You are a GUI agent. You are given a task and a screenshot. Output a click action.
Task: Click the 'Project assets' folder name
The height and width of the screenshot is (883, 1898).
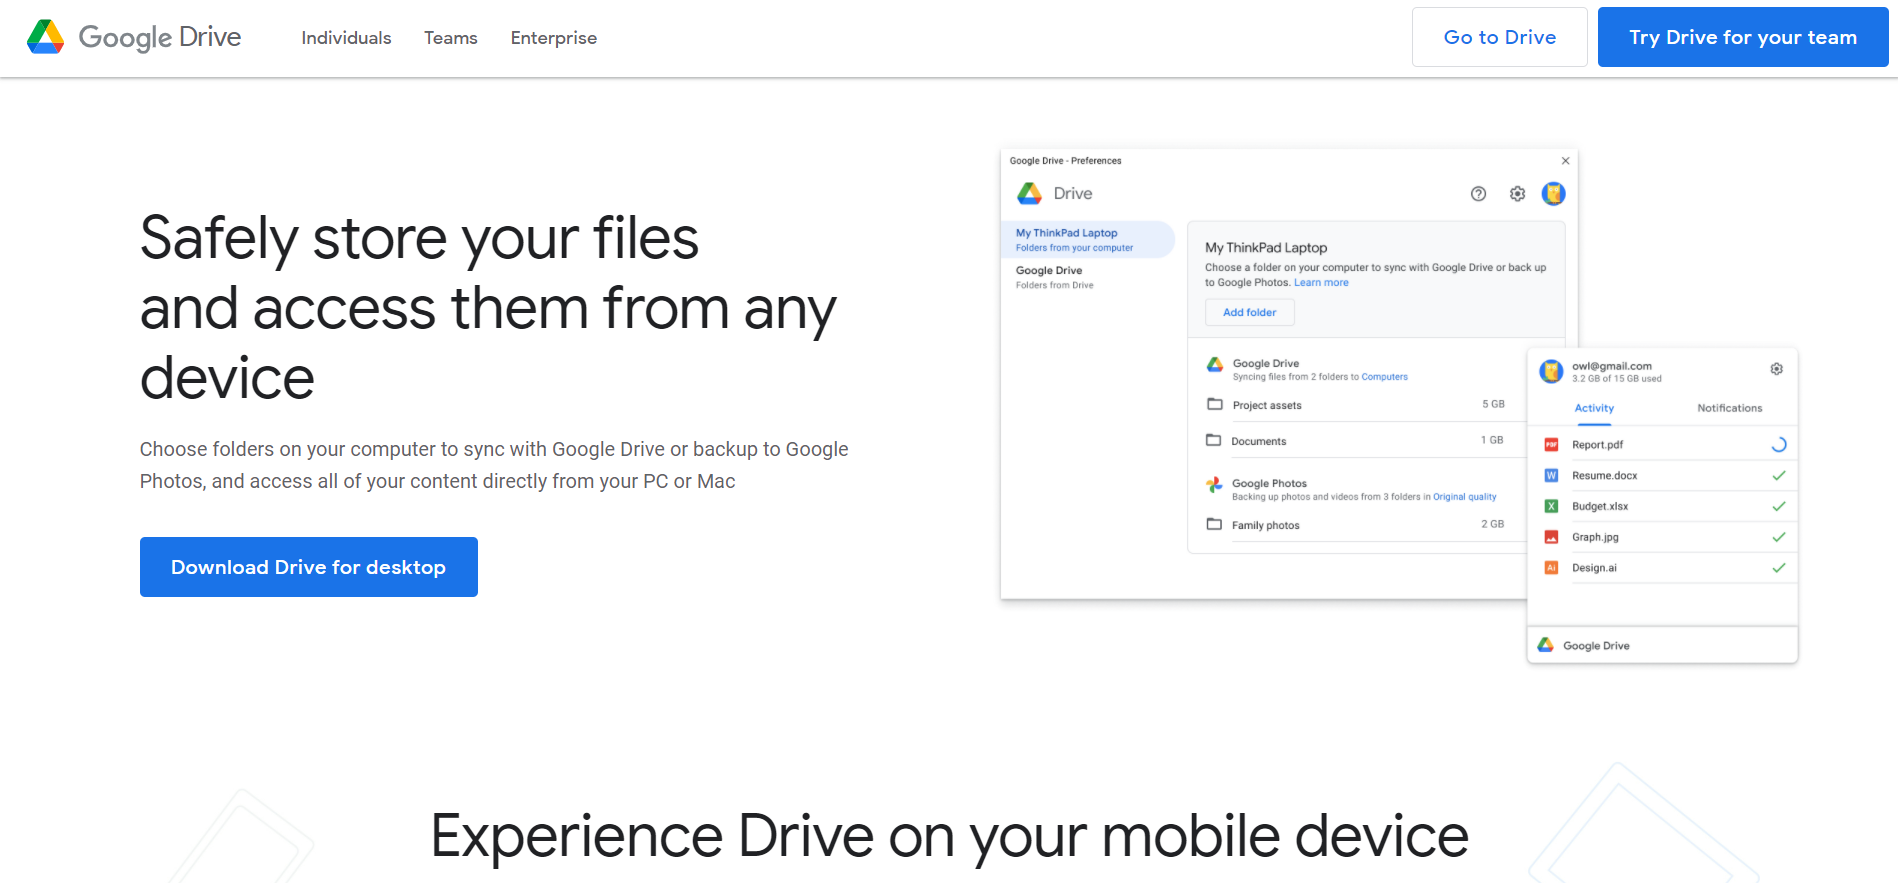coord(1267,406)
